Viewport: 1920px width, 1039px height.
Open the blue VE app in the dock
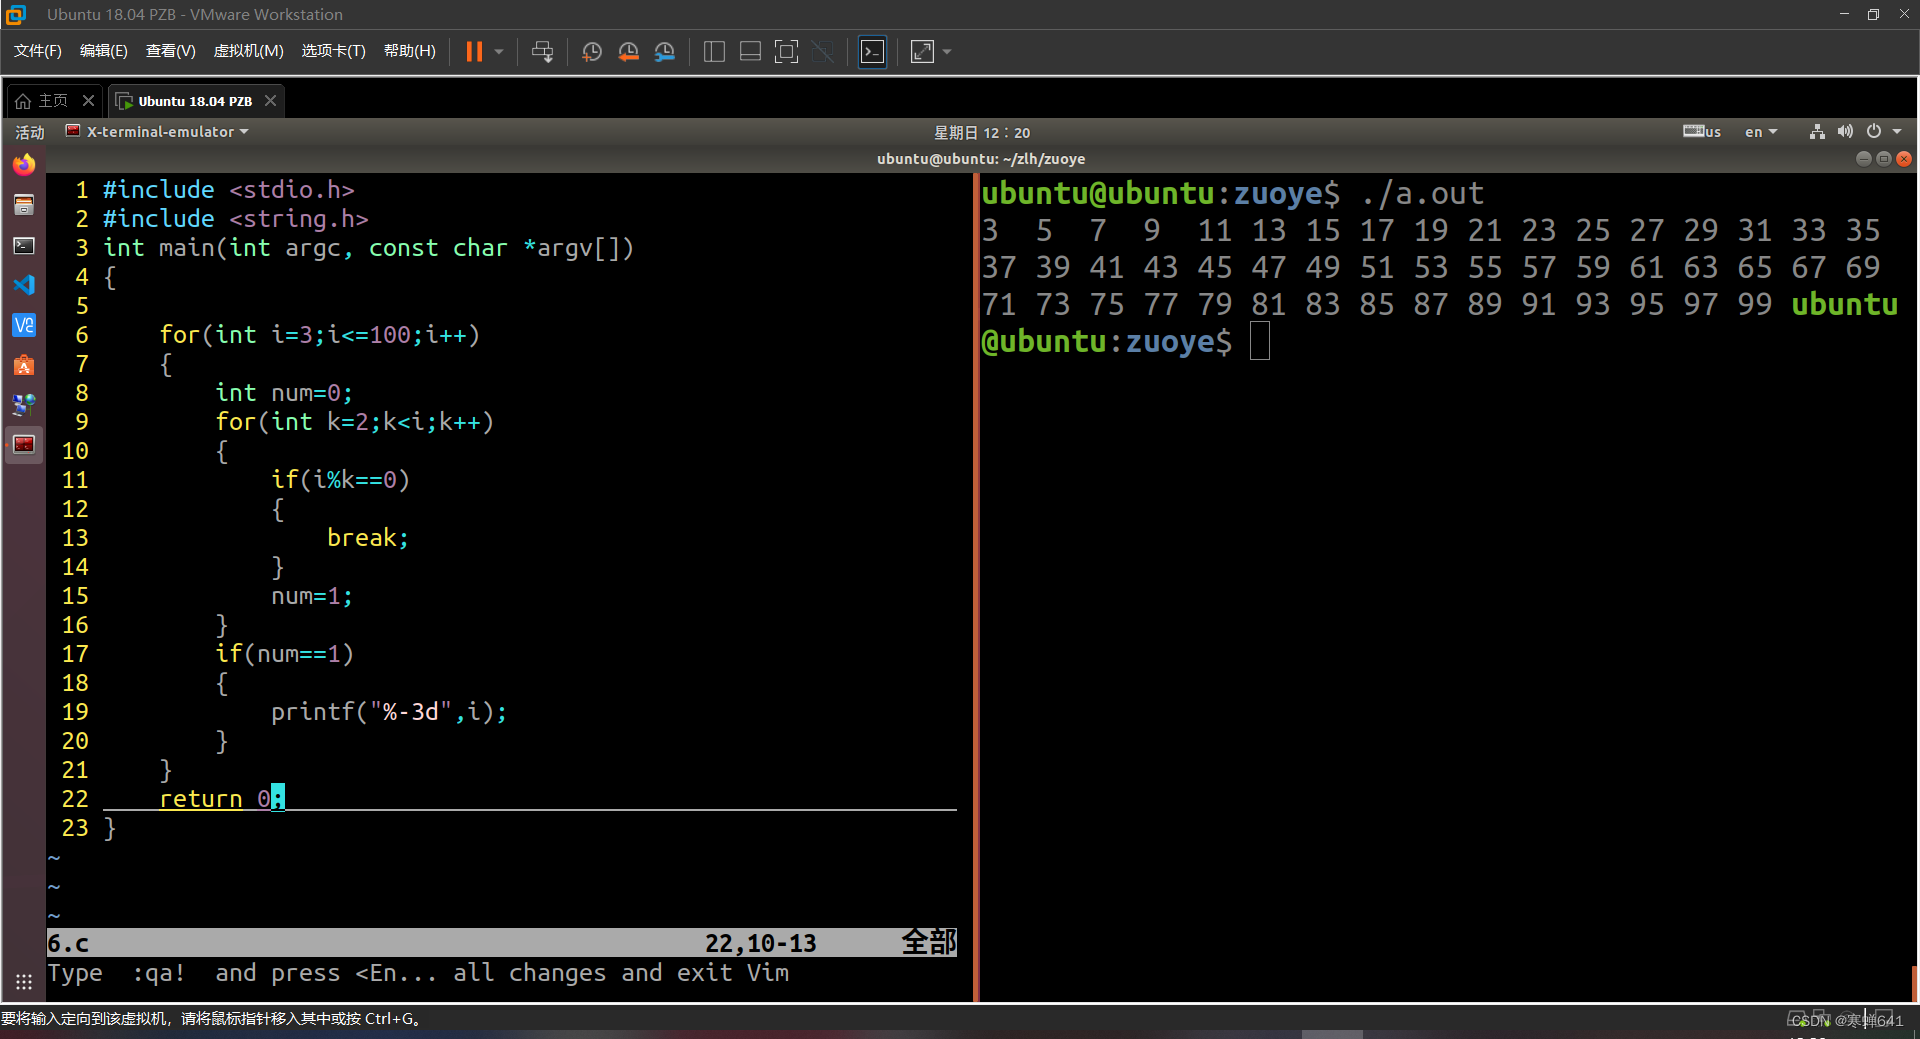[24, 325]
